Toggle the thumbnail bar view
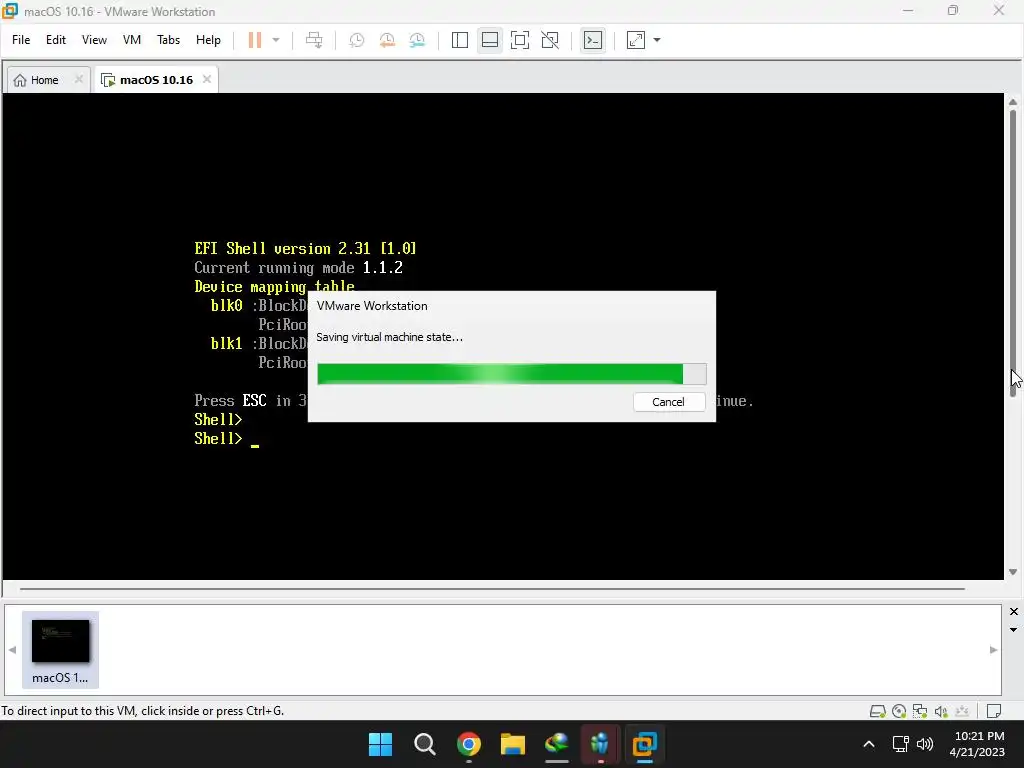Screen dimensions: 1024x768 (490, 40)
